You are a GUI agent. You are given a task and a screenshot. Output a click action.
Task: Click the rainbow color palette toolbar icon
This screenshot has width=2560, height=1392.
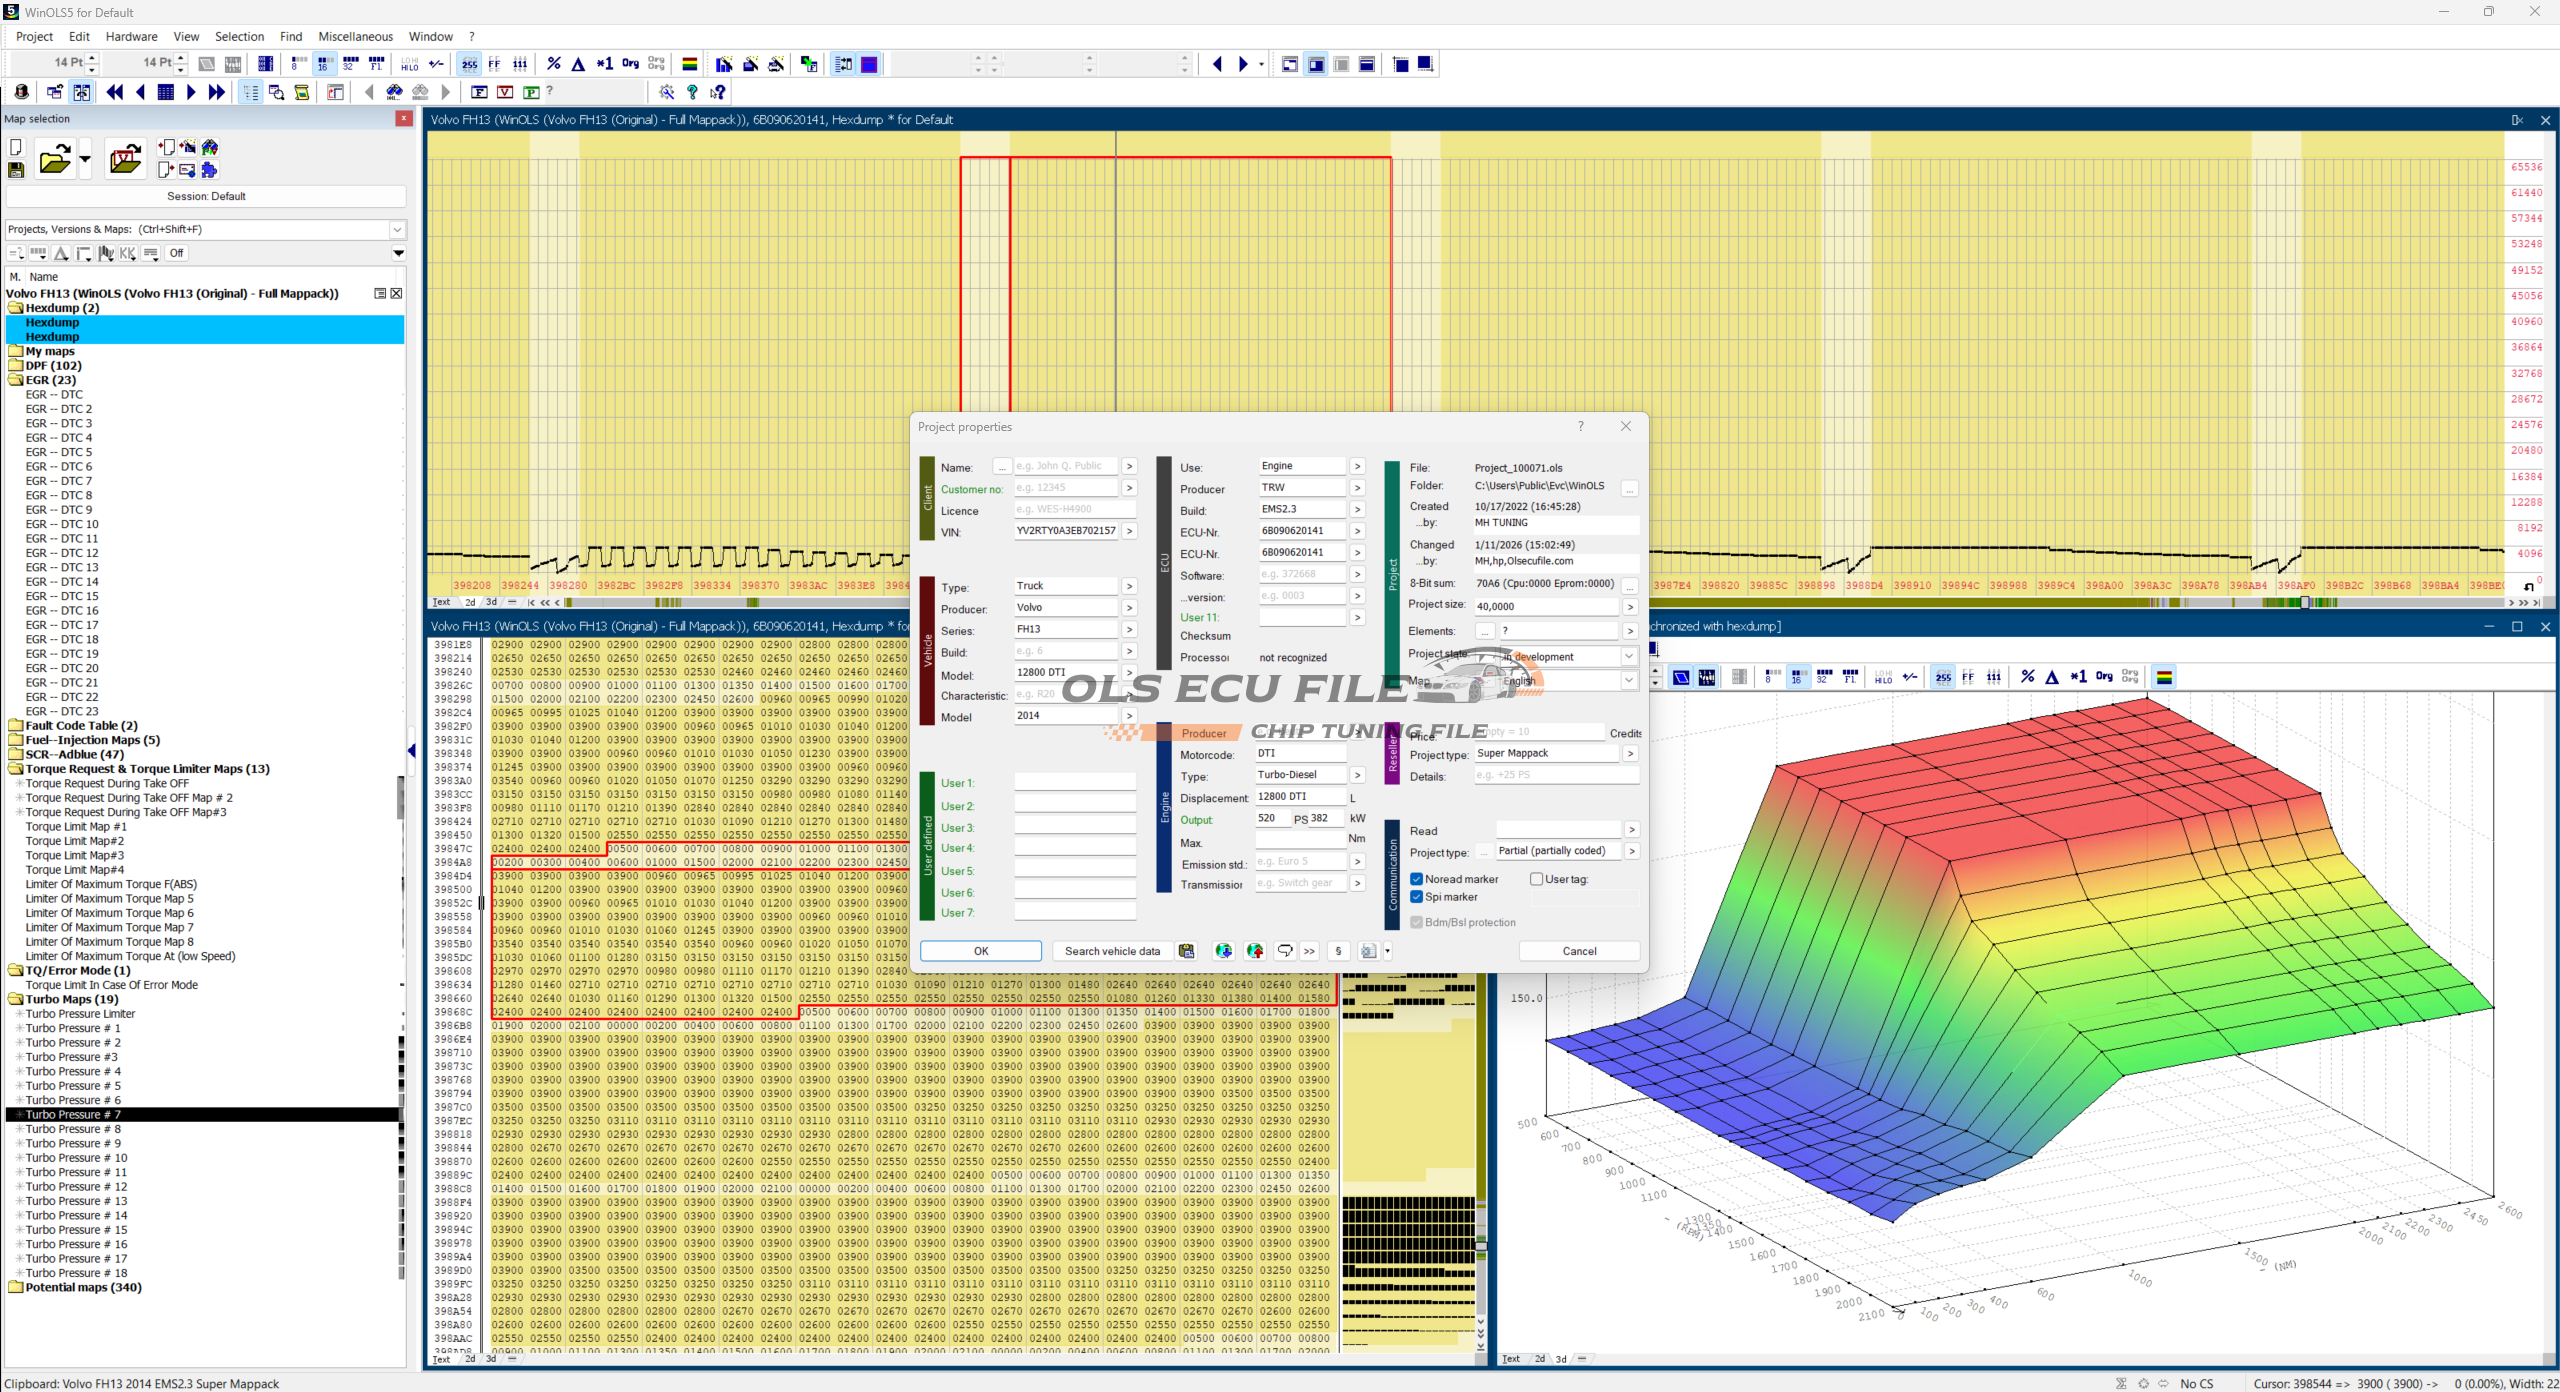pyautogui.click(x=689, y=64)
